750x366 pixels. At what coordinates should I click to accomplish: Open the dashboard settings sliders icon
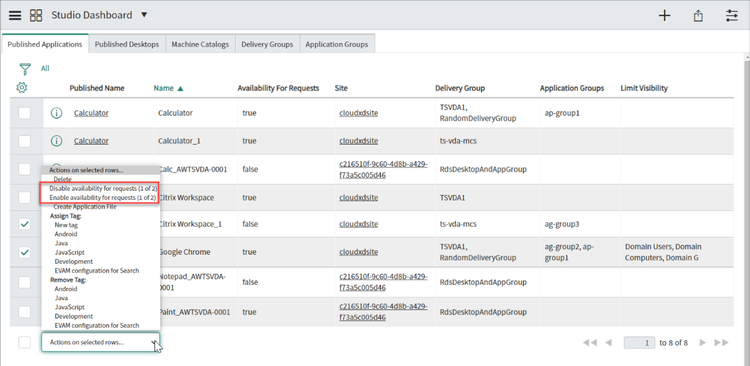[732, 15]
